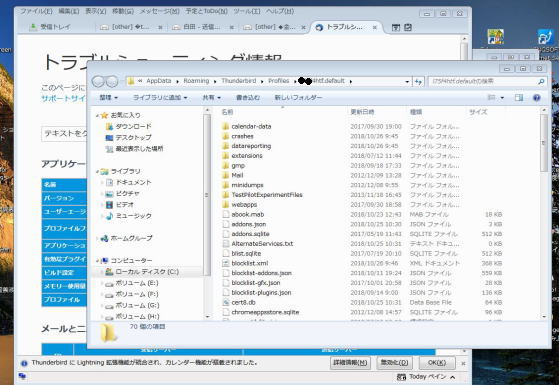
Task: Select the extensions folder
Action: coord(247,156)
